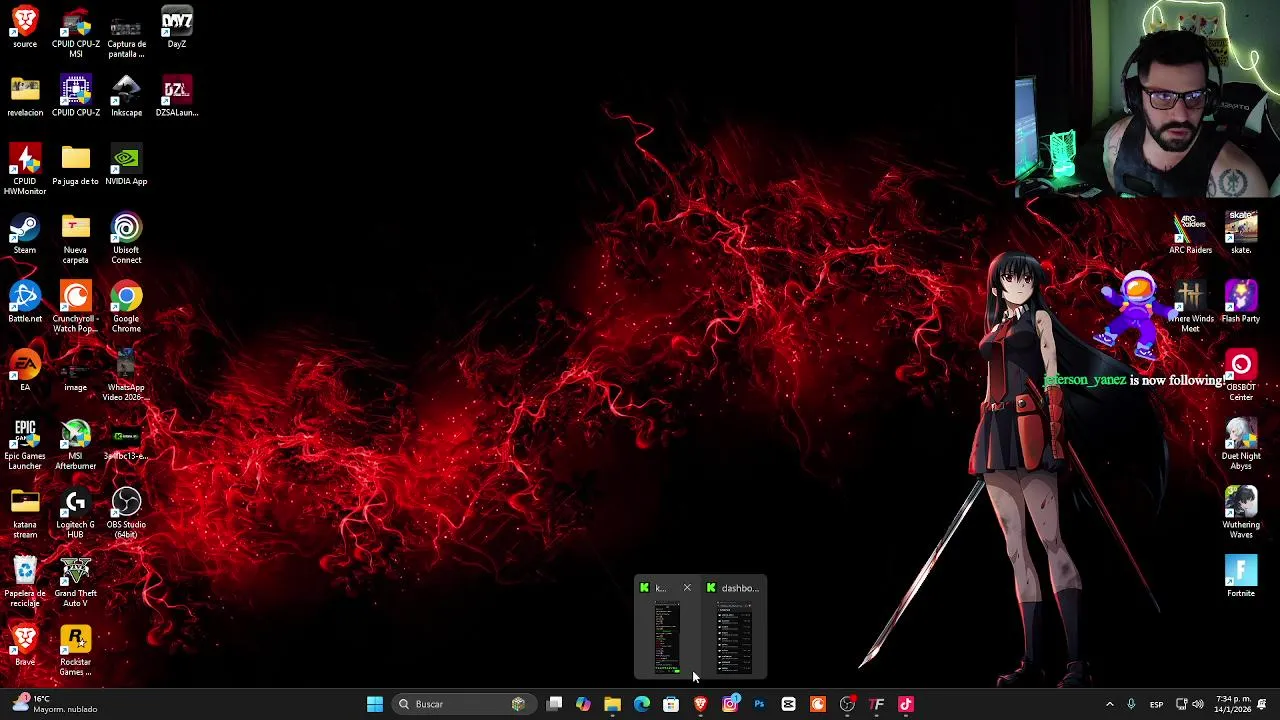The image size is (1280, 720).
Task: Open Captura de pantalla file icon
Action: 126,32
